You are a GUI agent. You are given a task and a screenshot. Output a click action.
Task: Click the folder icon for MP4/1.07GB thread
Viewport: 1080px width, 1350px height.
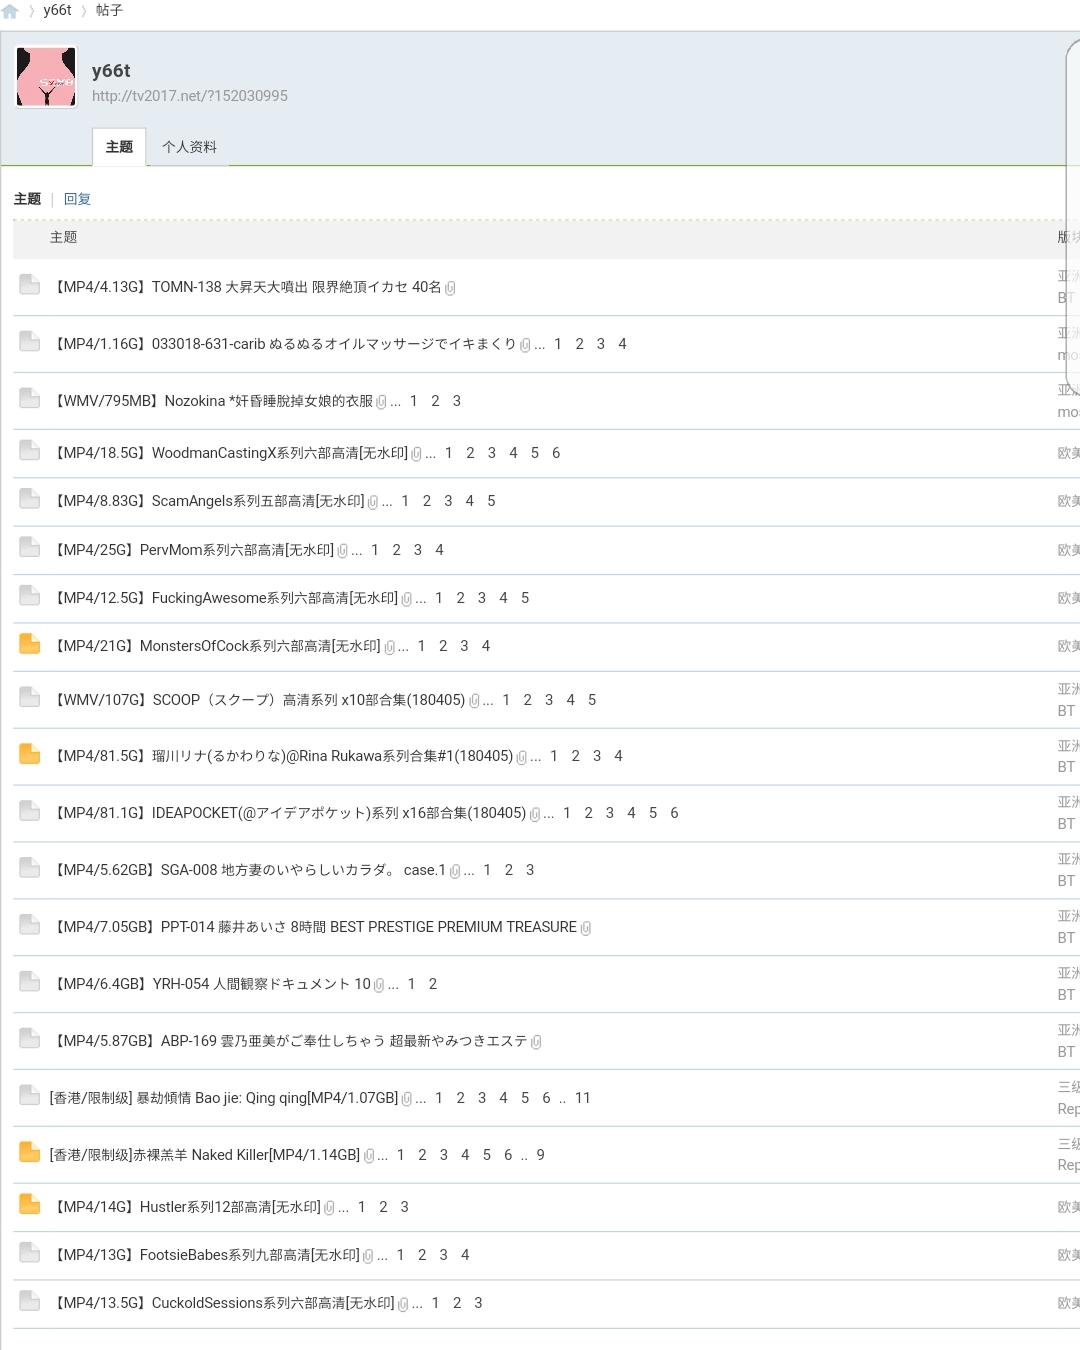30,1095
